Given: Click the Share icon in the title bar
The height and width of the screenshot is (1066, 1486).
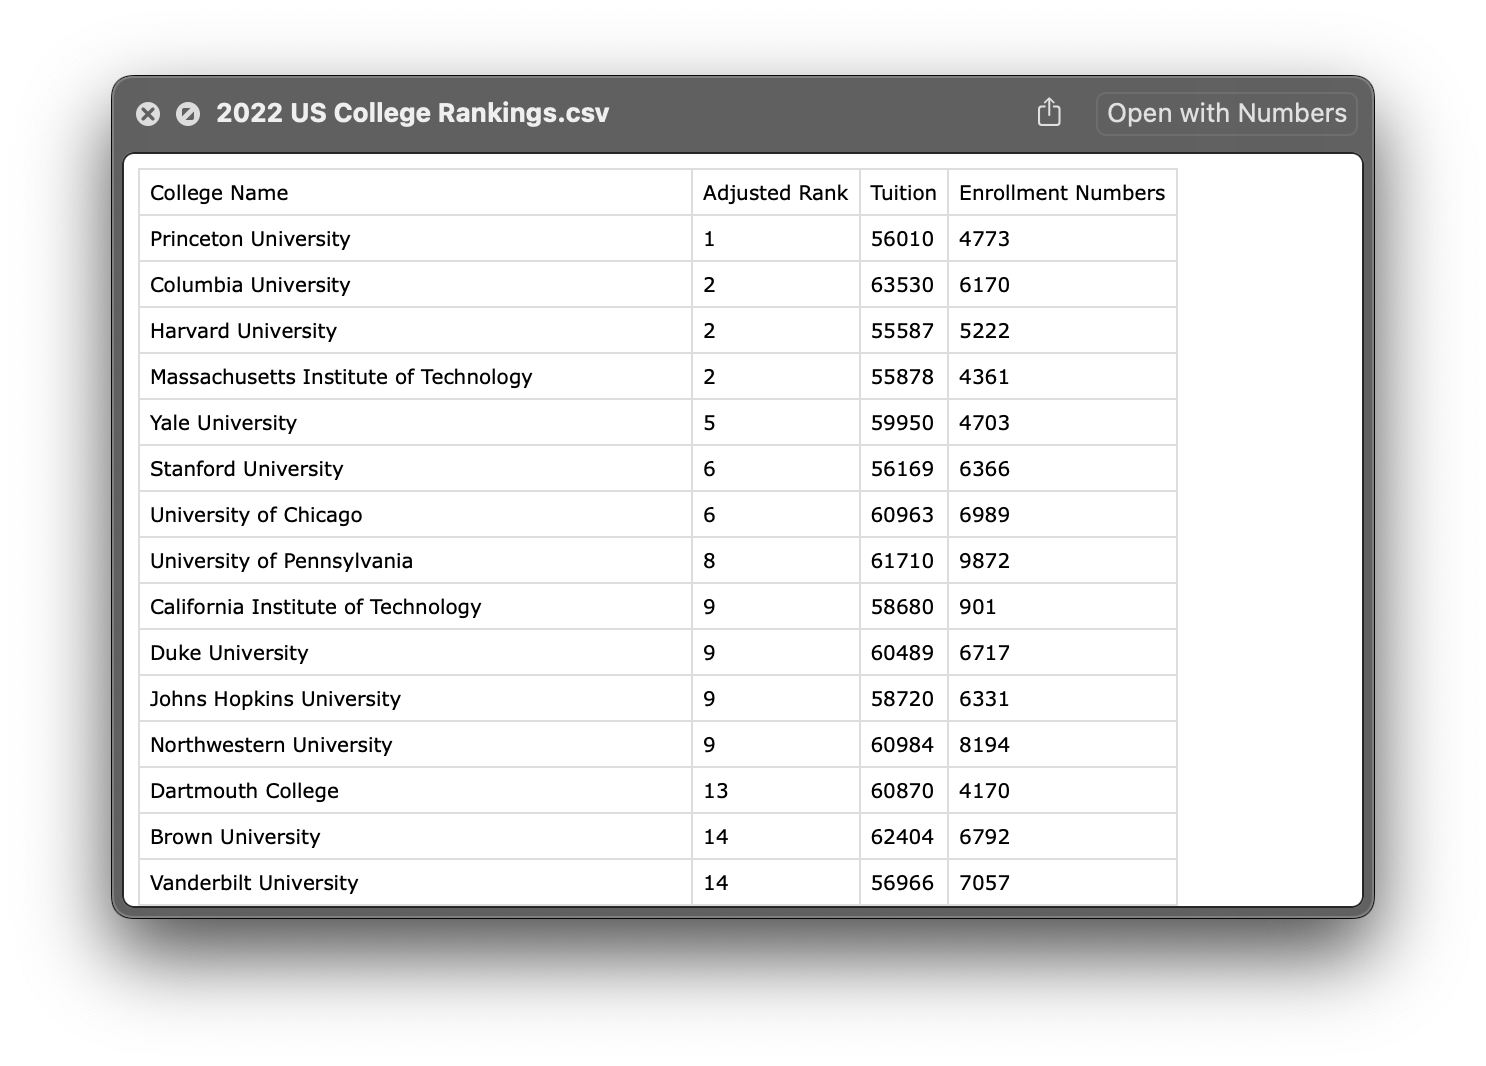Looking at the screenshot, I should tap(1048, 112).
